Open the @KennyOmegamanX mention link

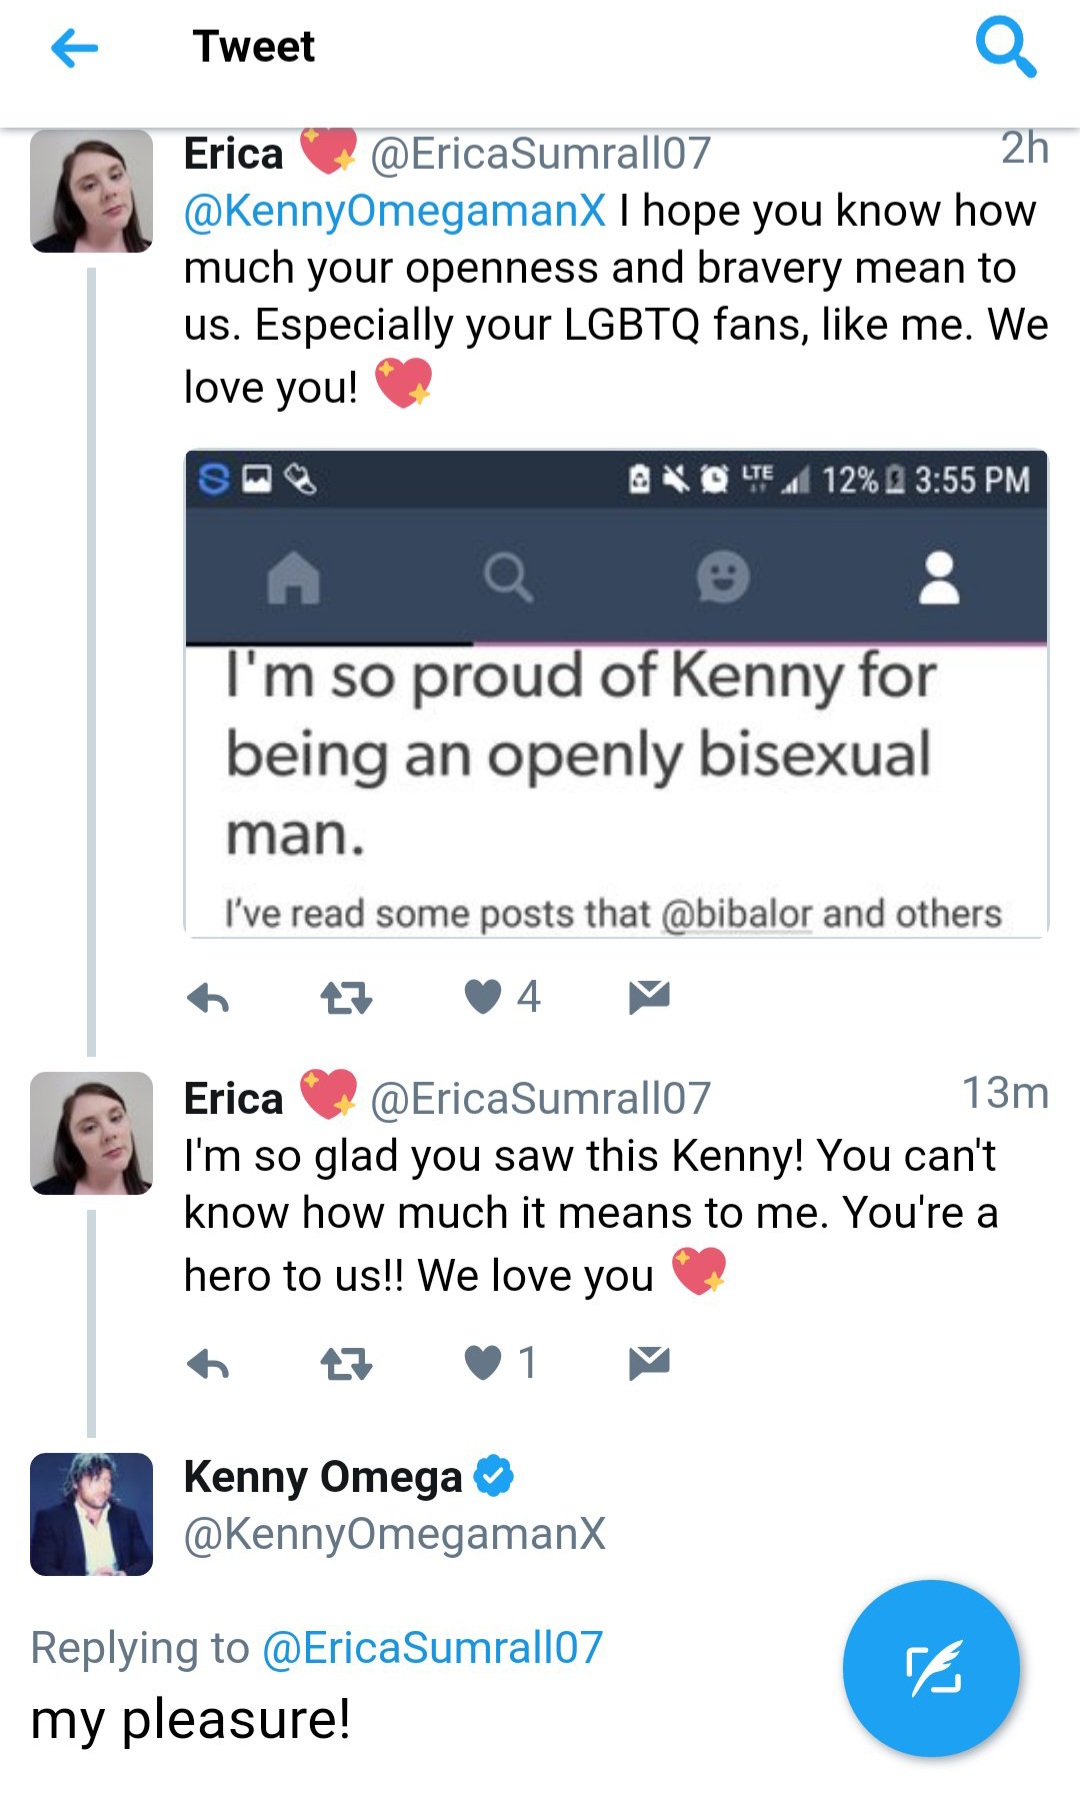point(395,211)
